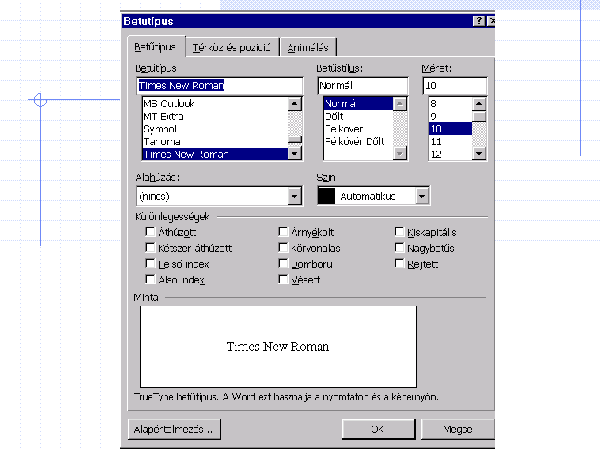The height and width of the screenshot is (450, 600).
Task: Tick the Felső index superscript checkbox
Action: 150,264
